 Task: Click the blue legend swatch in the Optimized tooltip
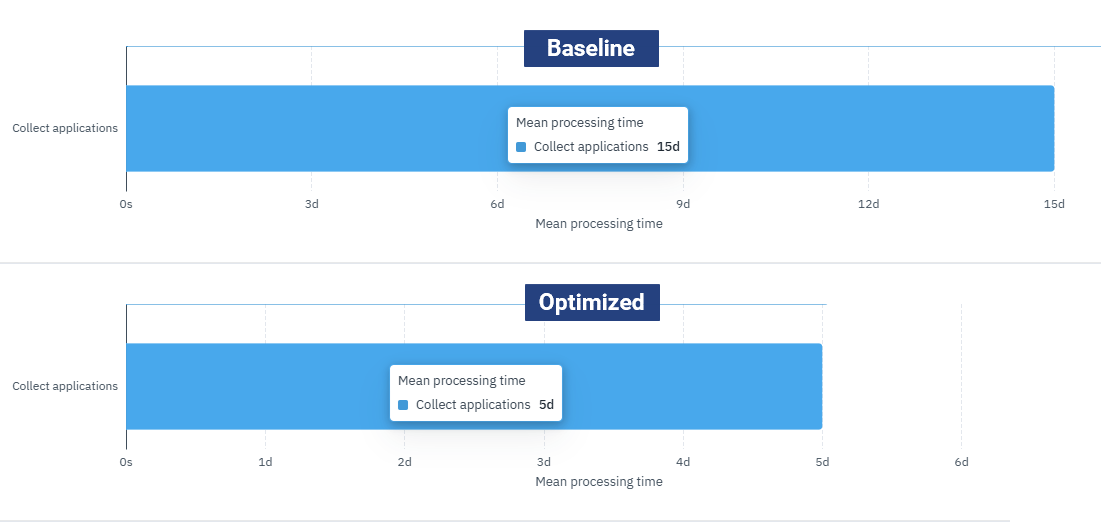click(403, 405)
